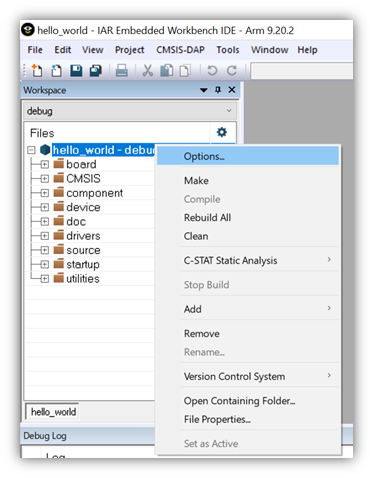Open the CMSIS-DAP menu
This screenshot has height=478, width=373.
coord(180,50)
